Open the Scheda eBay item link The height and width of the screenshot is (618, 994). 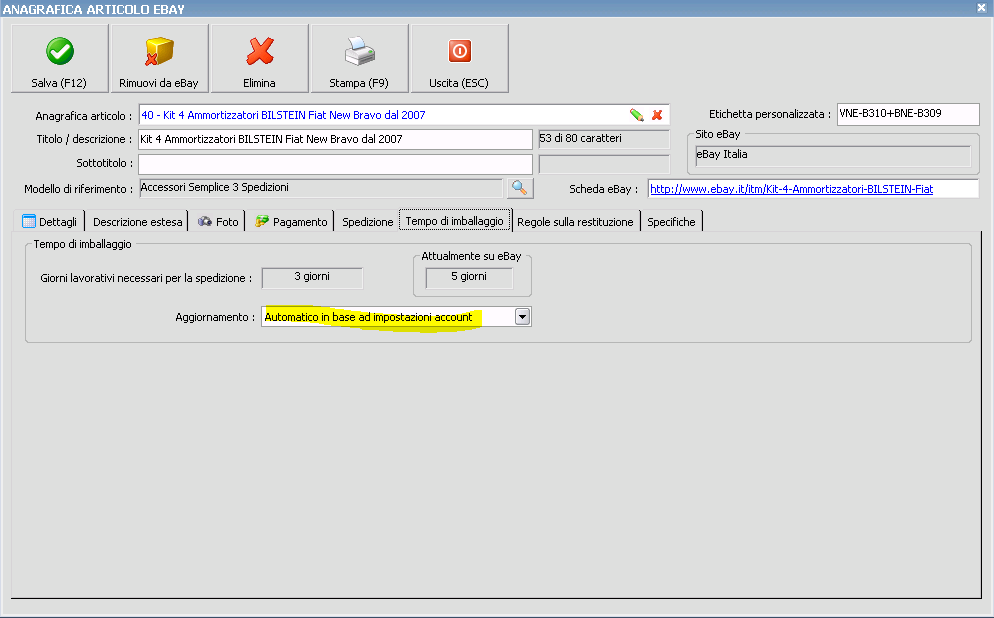pyautogui.click(x=791, y=189)
